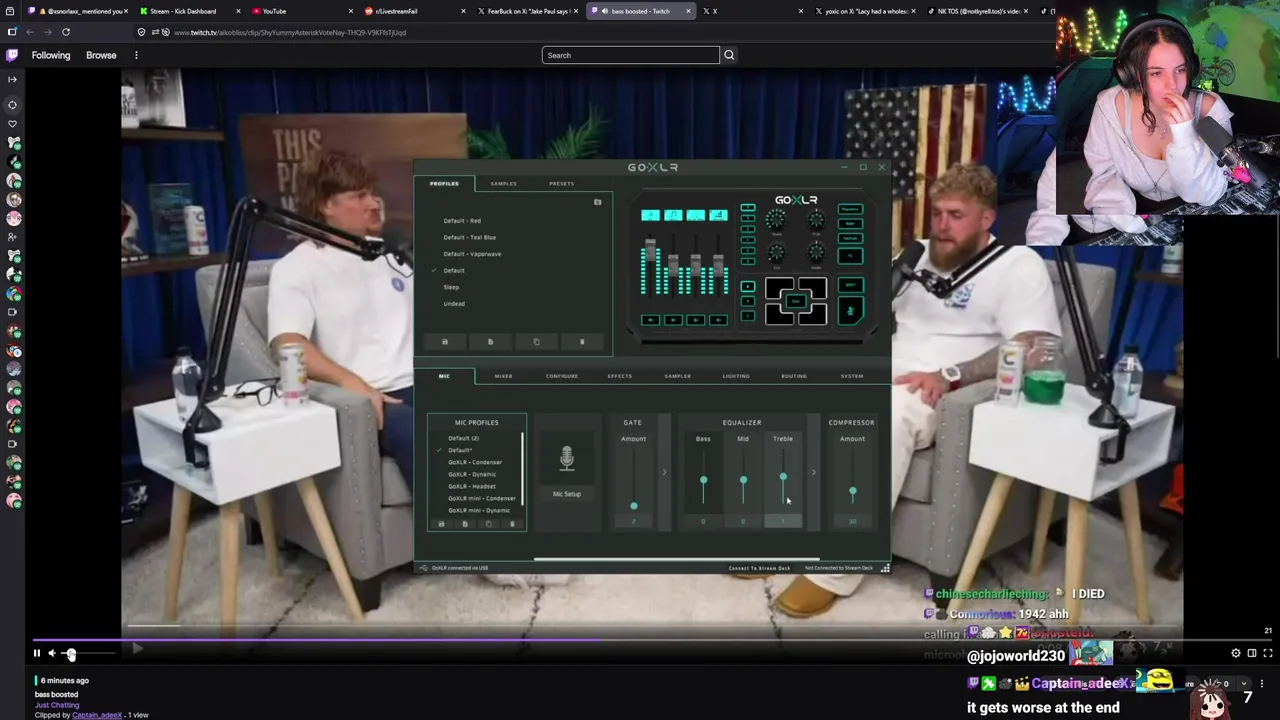Expand the Equalizer section arrow
Viewport: 1280px width, 720px height.
[813, 472]
